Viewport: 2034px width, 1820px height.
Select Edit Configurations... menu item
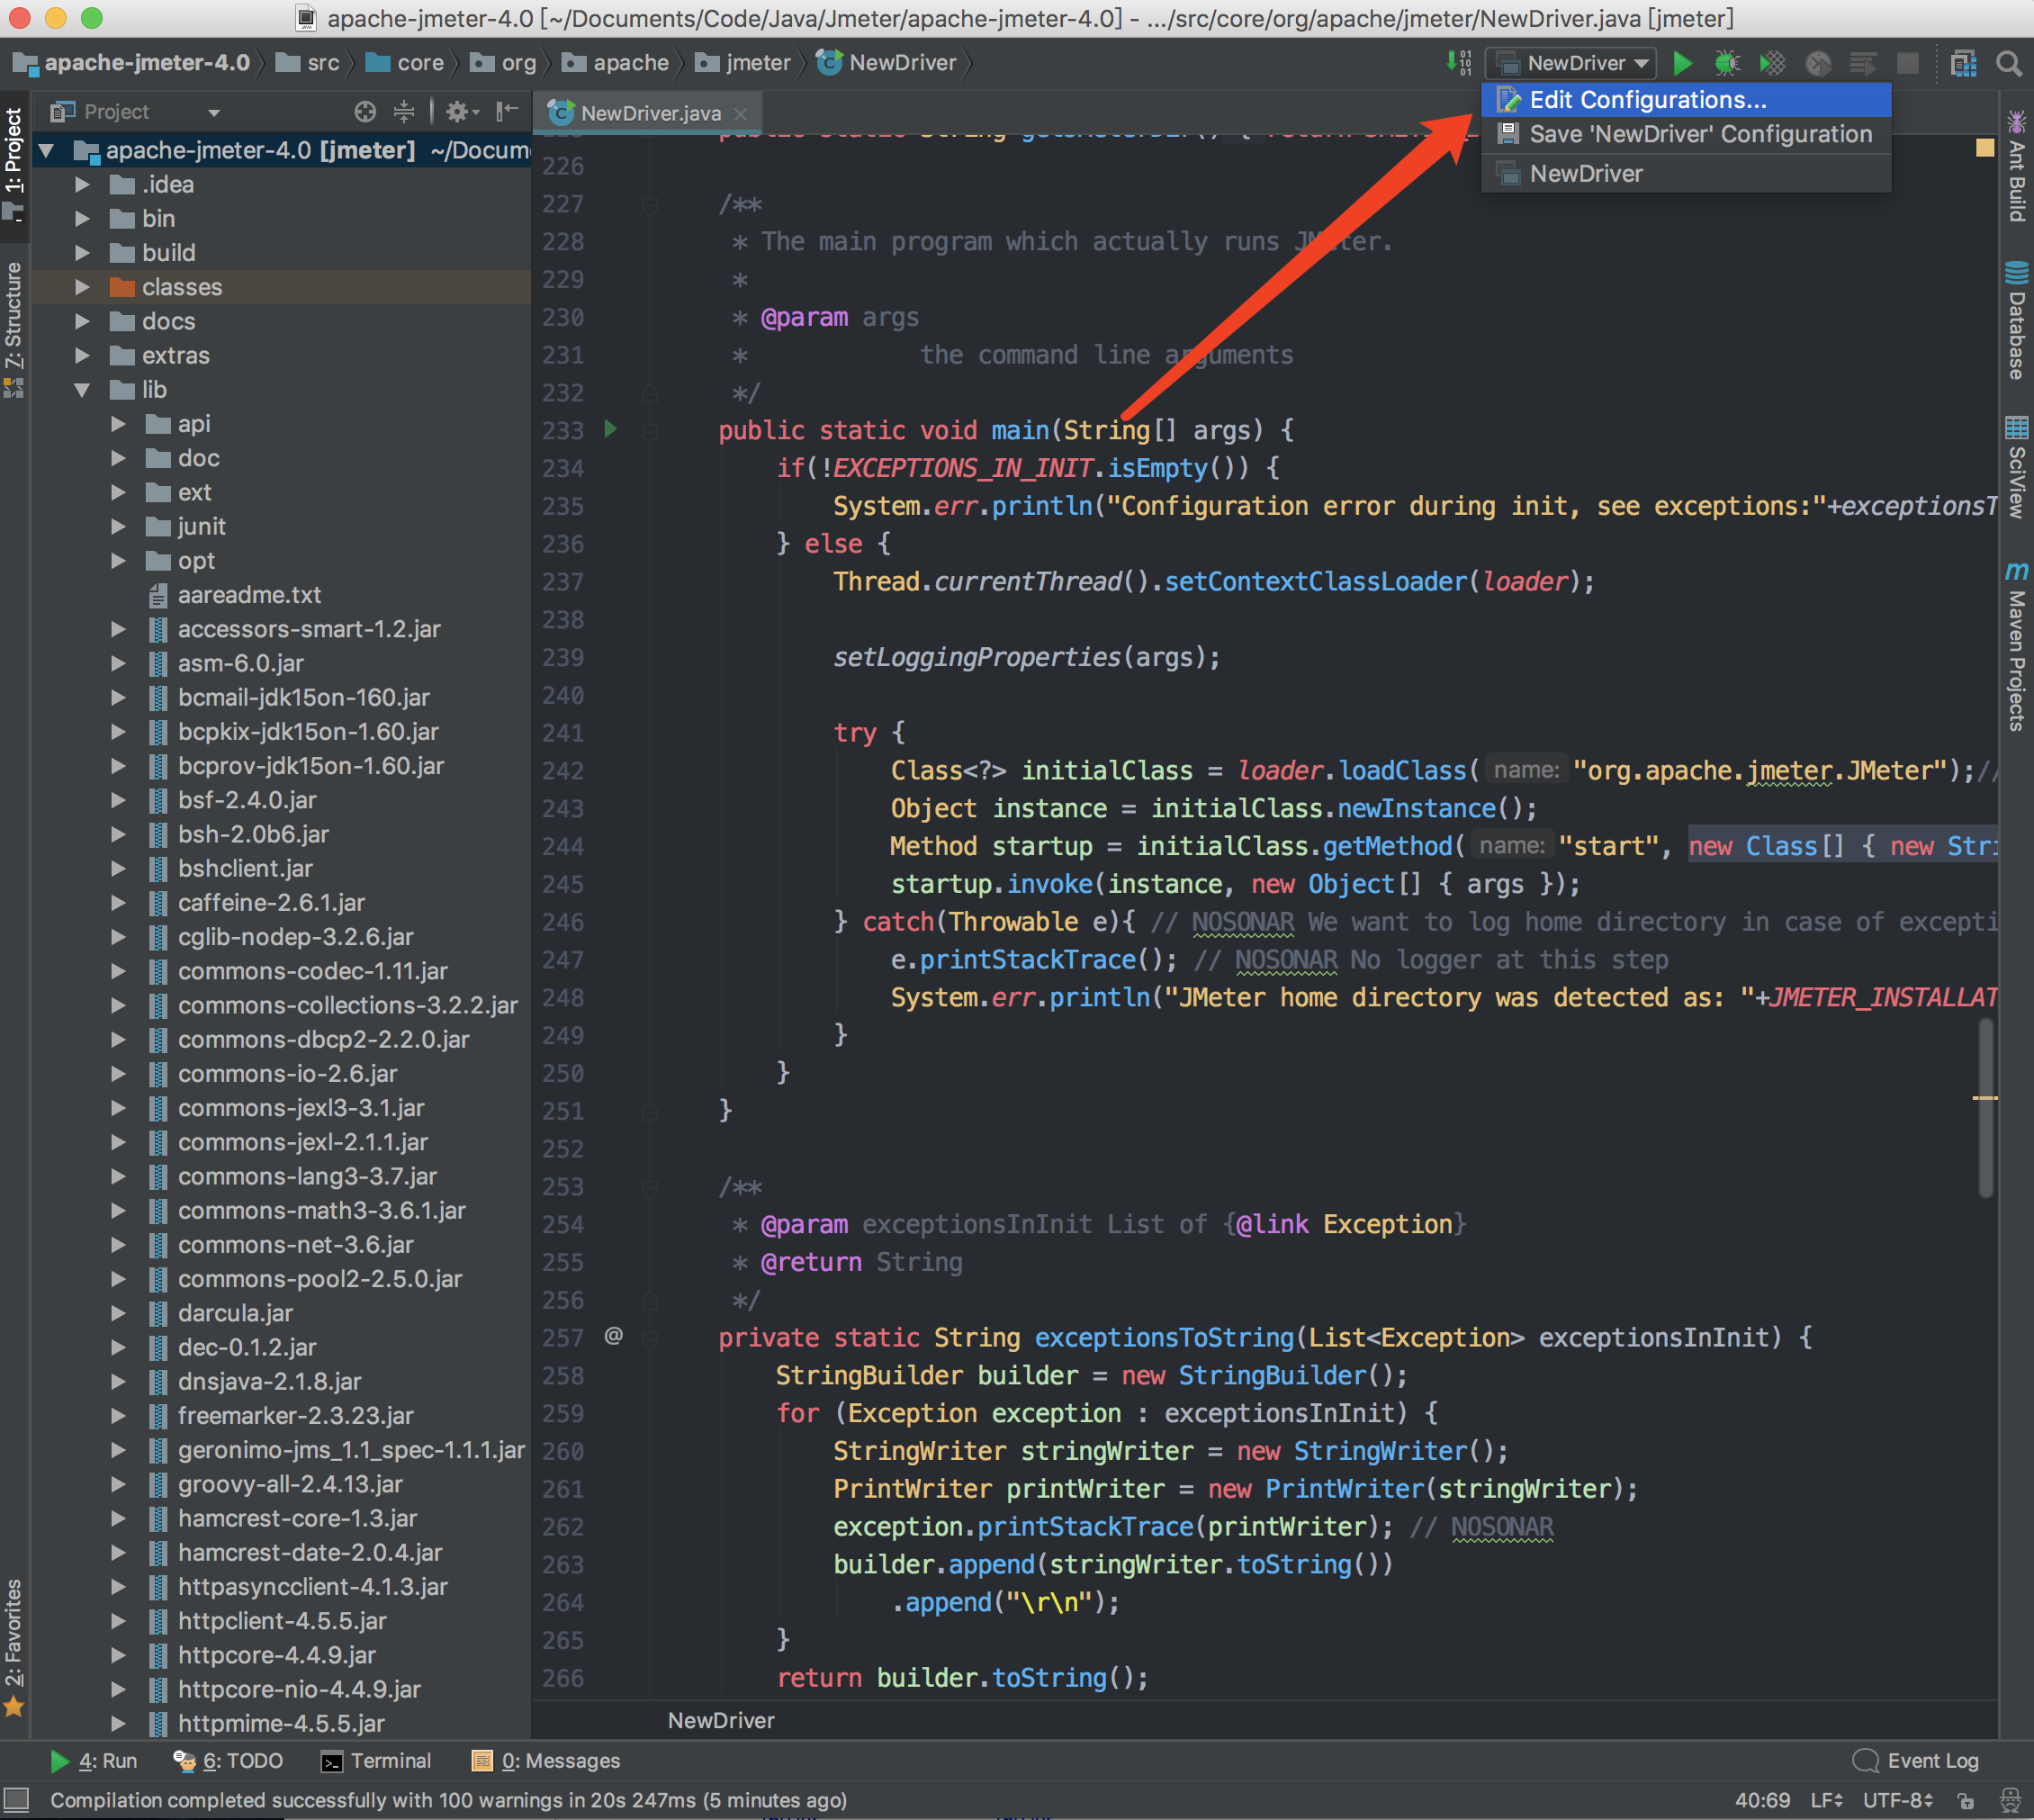[1686, 100]
